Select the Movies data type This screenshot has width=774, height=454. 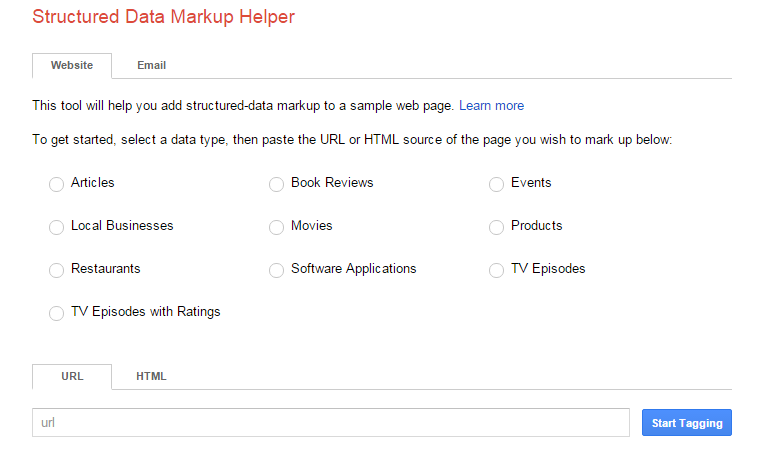(x=276, y=228)
